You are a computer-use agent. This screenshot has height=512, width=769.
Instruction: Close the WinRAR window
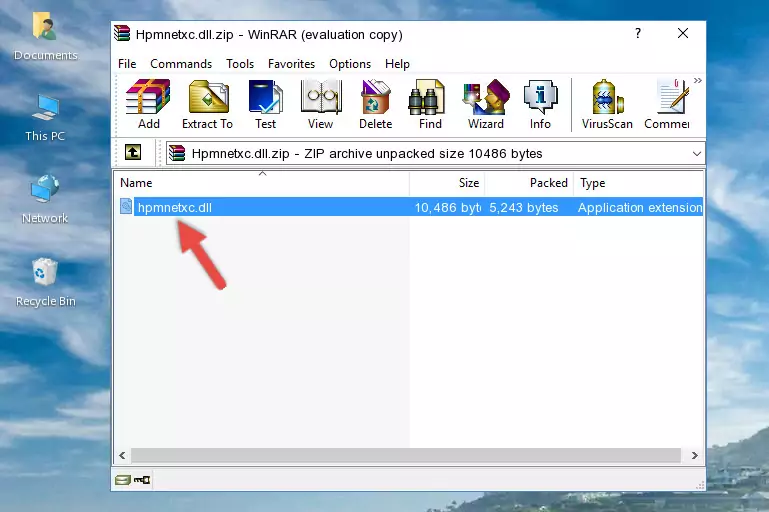point(683,33)
